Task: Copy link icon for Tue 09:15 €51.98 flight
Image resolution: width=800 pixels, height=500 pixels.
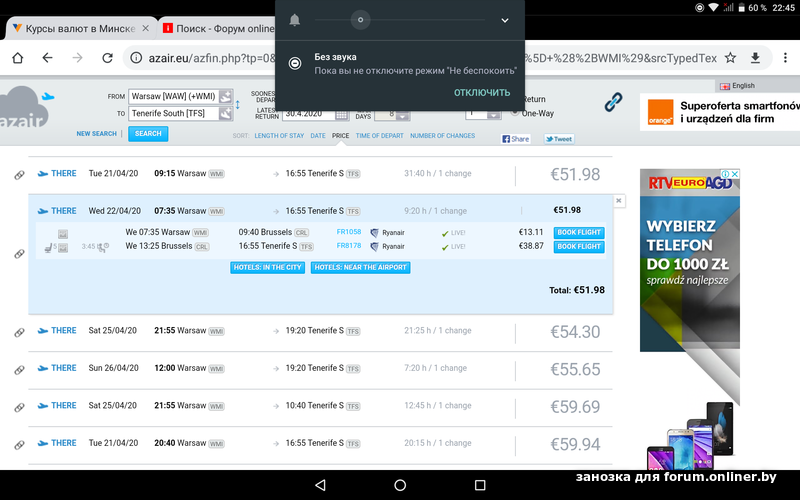Action: click(19, 175)
